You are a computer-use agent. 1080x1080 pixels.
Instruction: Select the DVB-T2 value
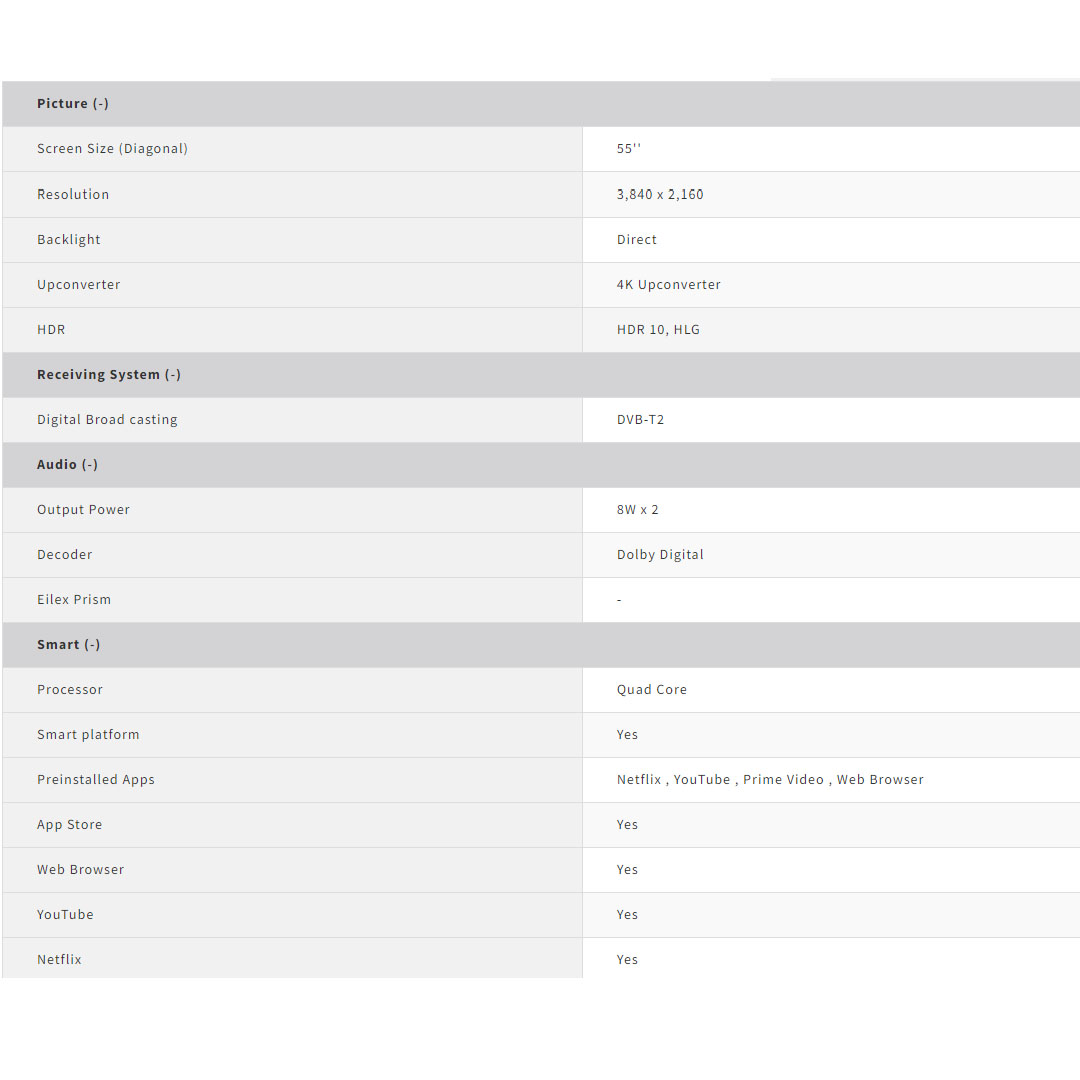click(640, 420)
